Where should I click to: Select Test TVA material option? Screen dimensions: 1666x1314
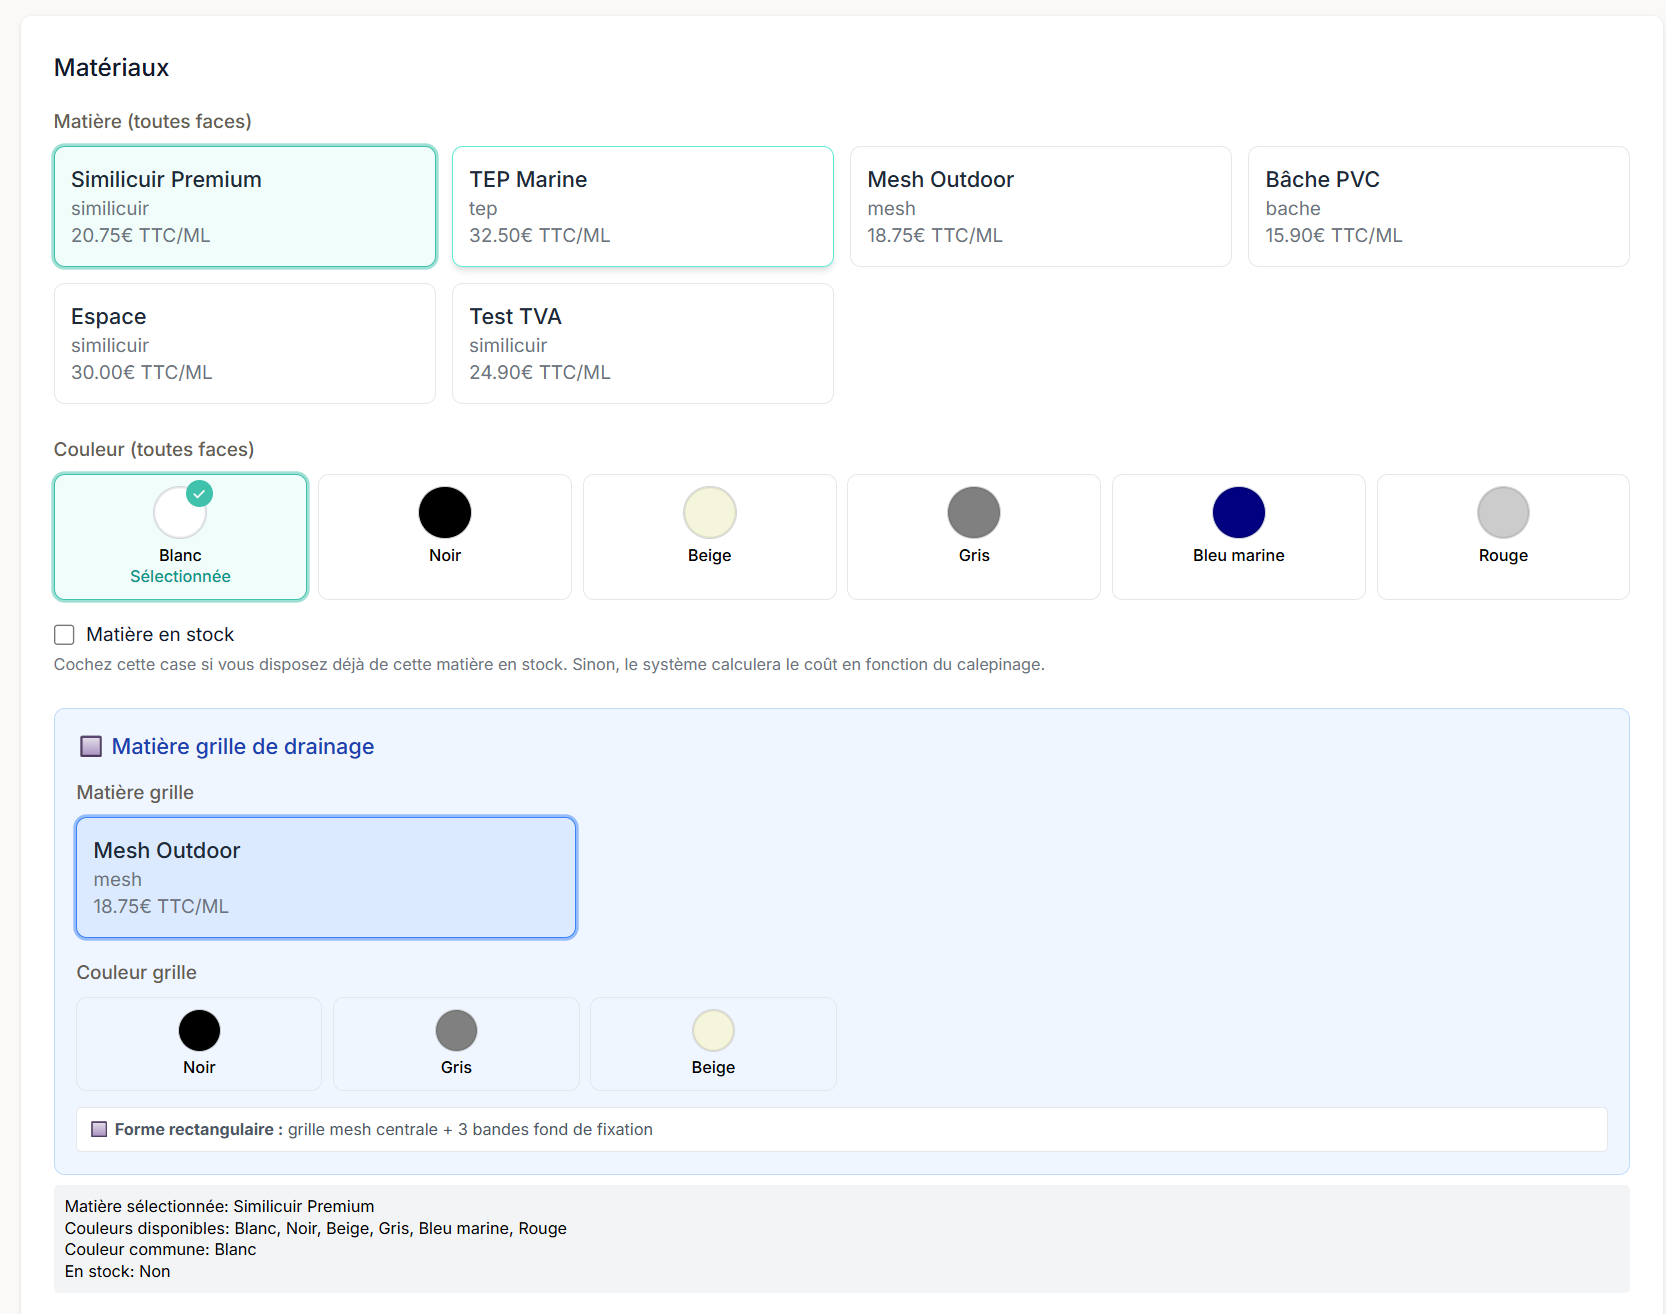(x=642, y=344)
